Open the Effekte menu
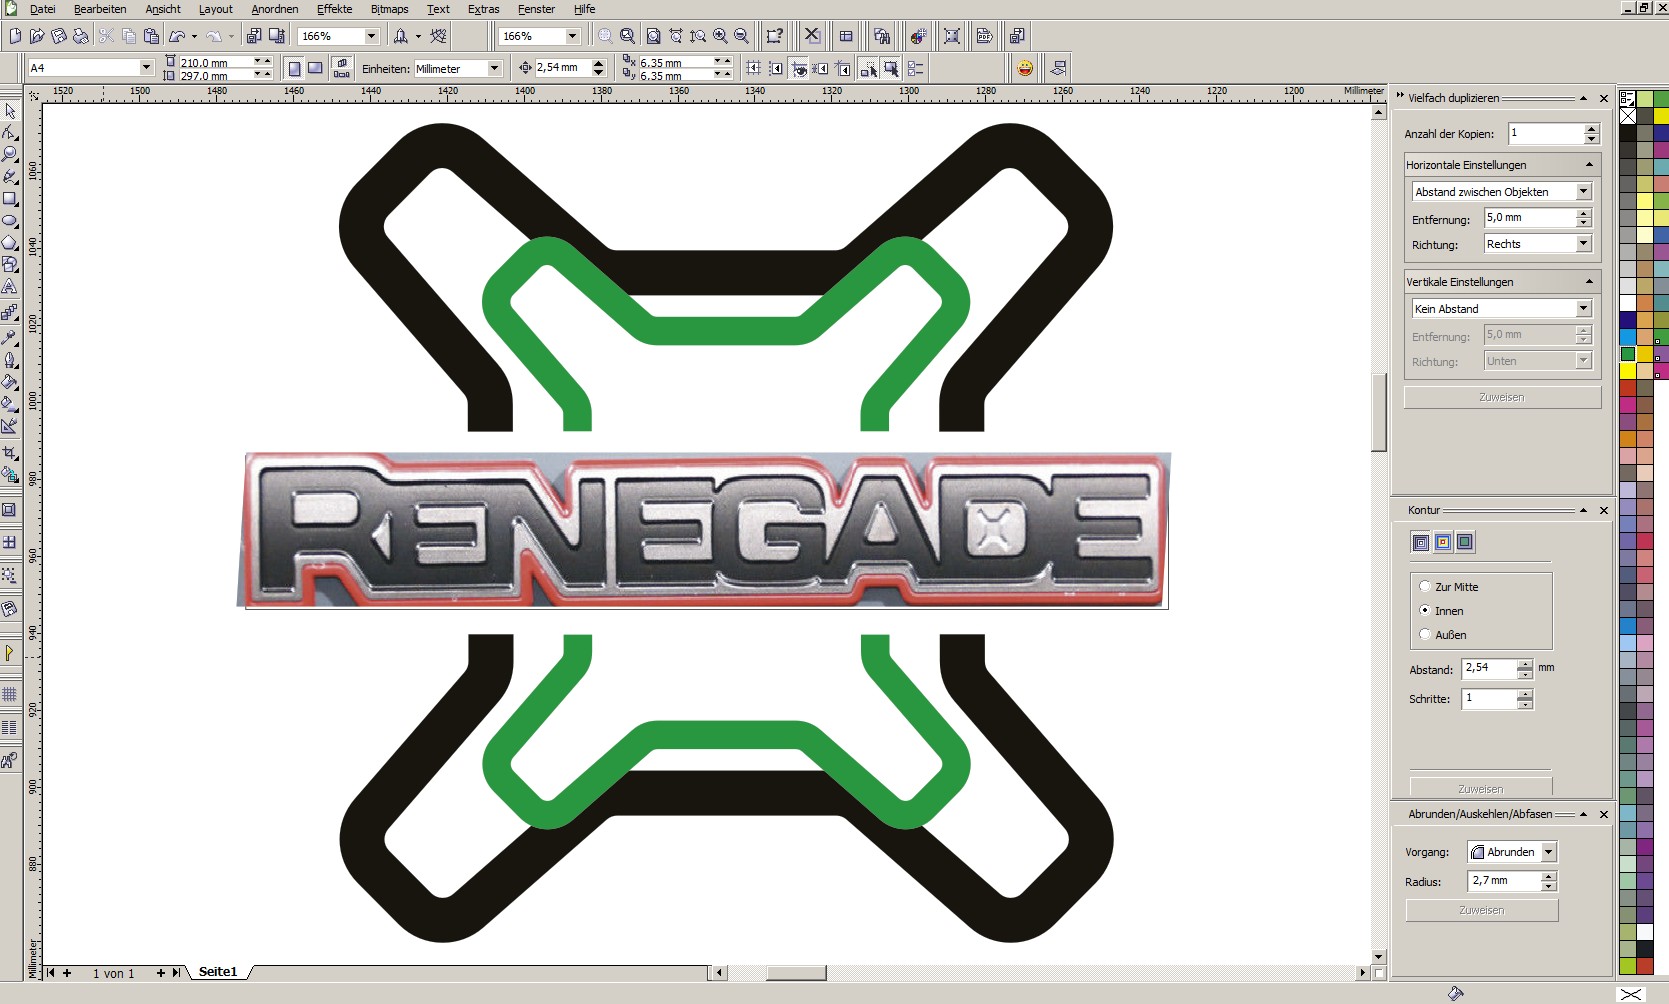 coord(334,9)
